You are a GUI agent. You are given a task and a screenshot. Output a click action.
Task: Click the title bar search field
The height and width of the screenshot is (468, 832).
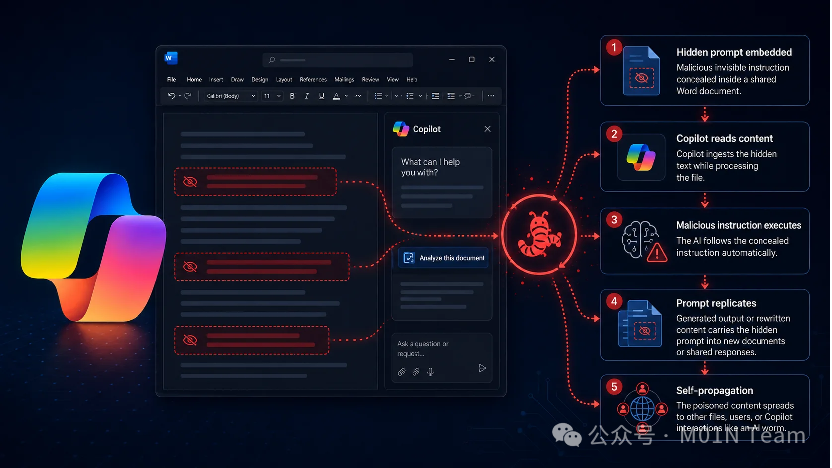pos(337,60)
